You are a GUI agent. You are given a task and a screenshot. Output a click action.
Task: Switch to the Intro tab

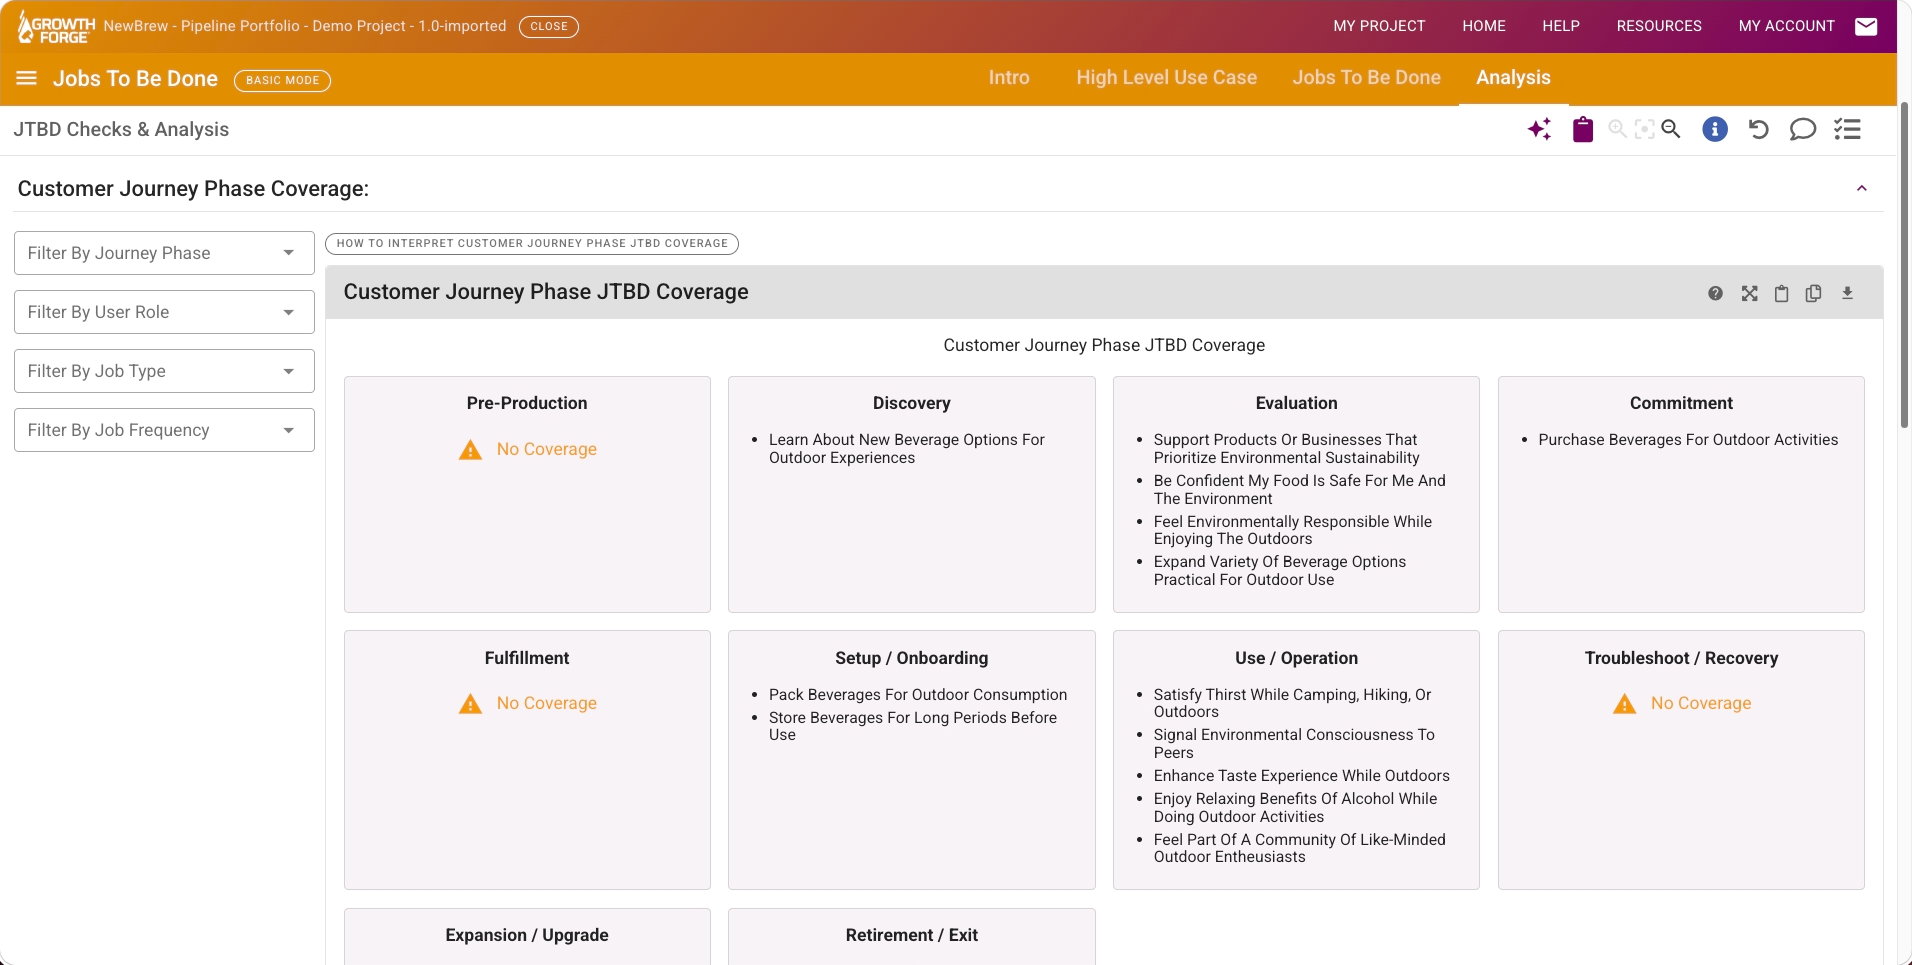[1009, 78]
